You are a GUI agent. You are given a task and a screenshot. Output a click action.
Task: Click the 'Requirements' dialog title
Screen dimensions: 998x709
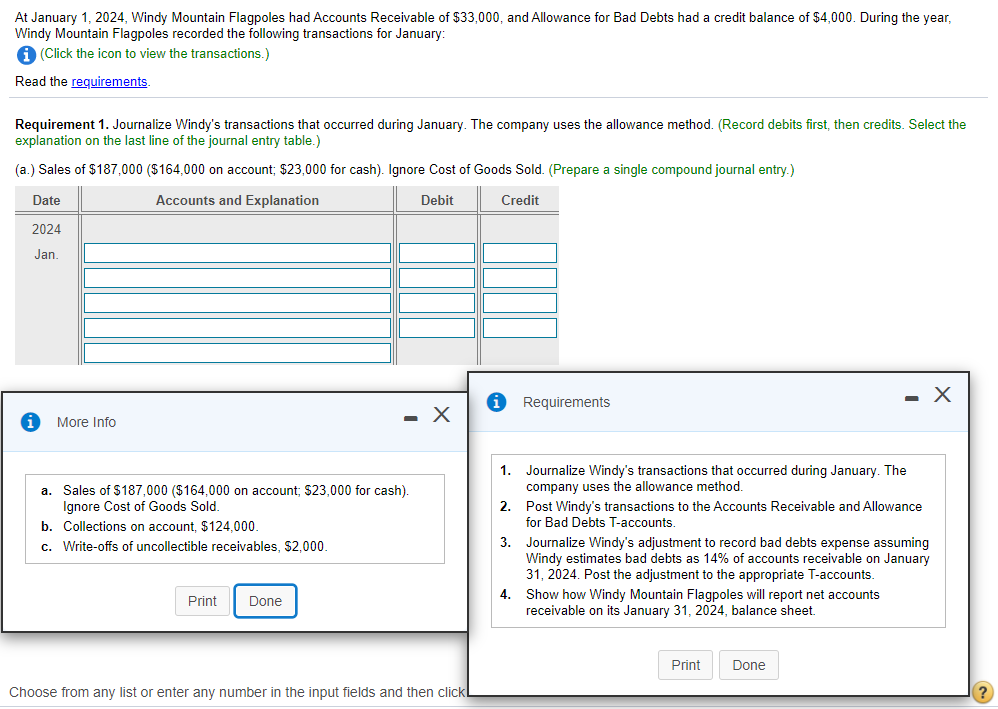[x=566, y=402]
